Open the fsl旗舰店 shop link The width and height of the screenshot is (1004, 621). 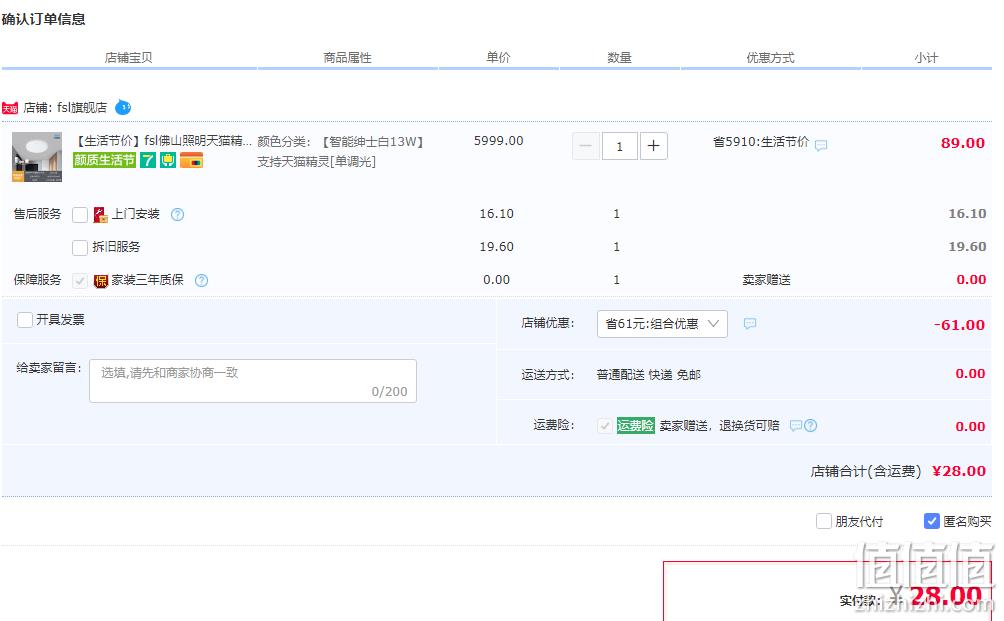click(x=82, y=108)
